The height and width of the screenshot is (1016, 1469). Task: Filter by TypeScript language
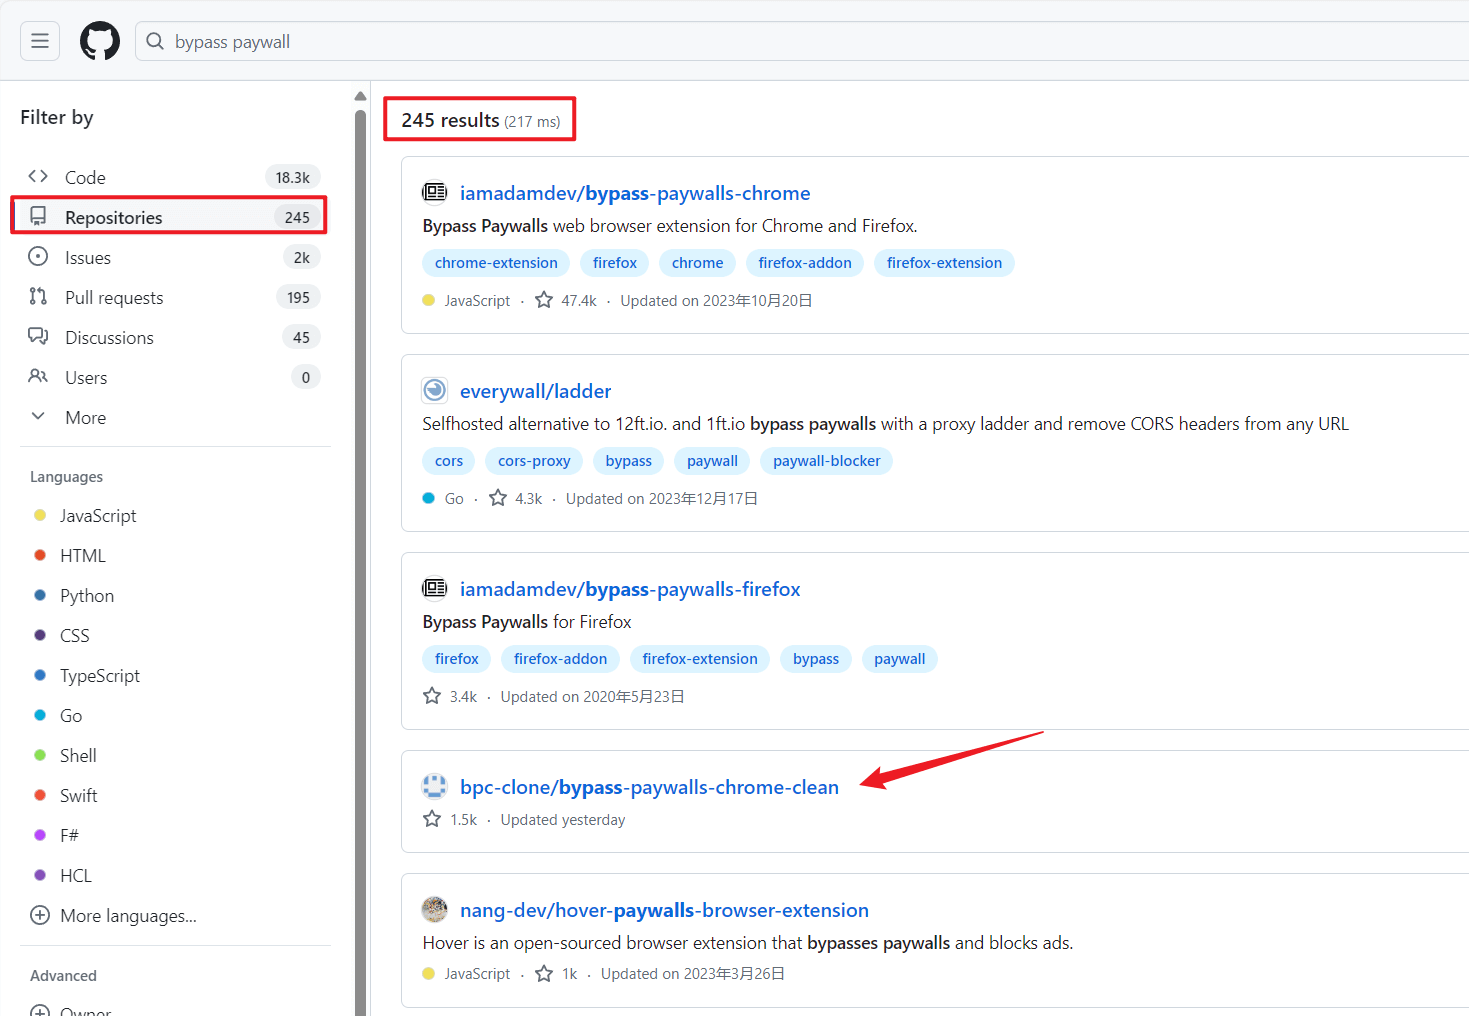pos(99,675)
